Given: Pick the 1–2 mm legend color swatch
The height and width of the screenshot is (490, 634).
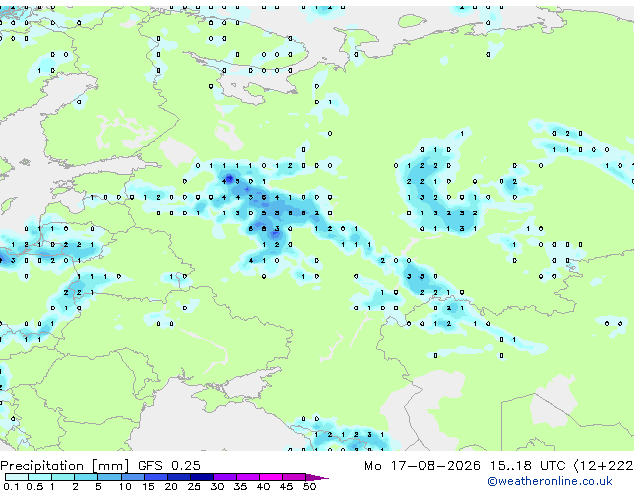Looking at the screenshot, I should point(63,477).
